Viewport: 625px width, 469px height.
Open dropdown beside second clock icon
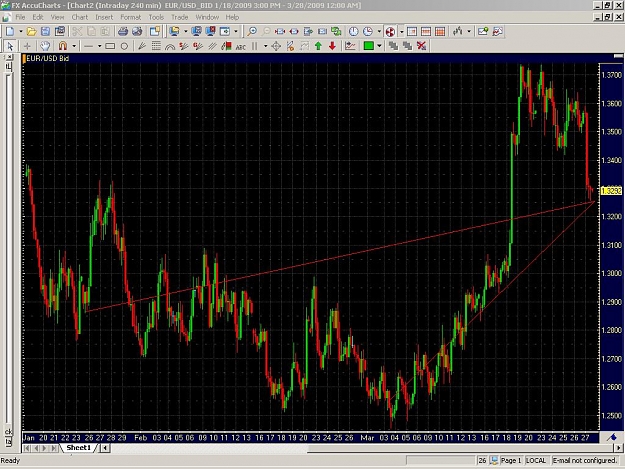coord(379,31)
